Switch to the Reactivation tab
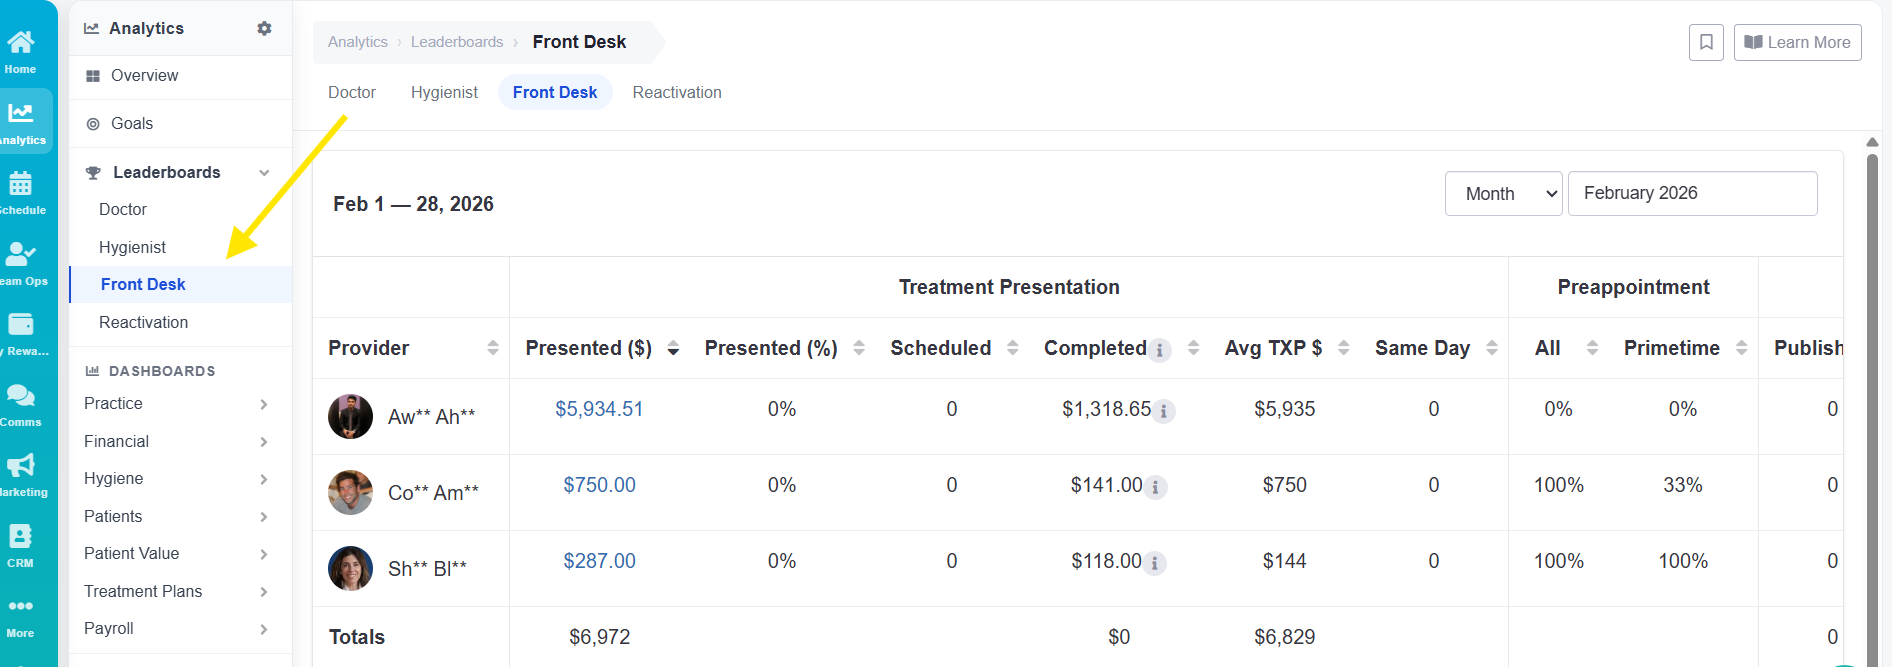The image size is (1892, 667). click(x=677, y=92)
